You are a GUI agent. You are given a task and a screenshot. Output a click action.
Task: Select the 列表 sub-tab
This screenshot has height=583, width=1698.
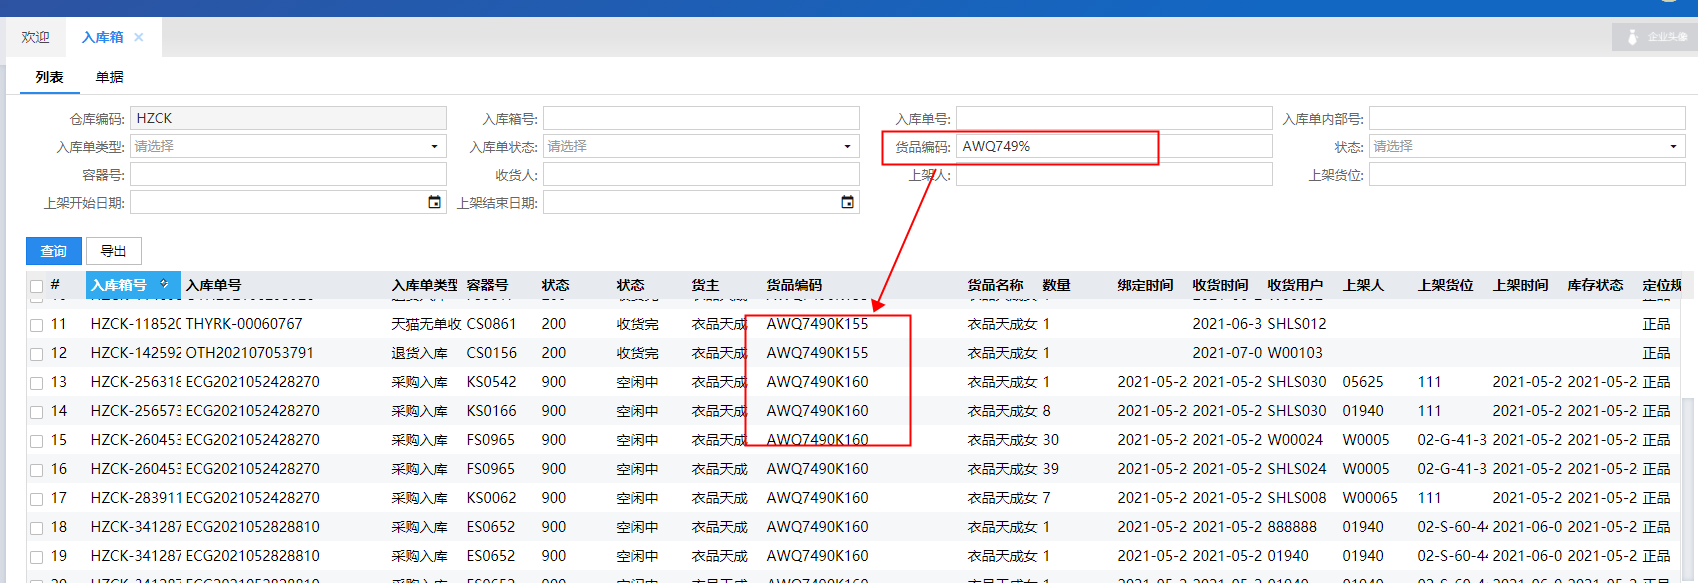pos(49,77)
